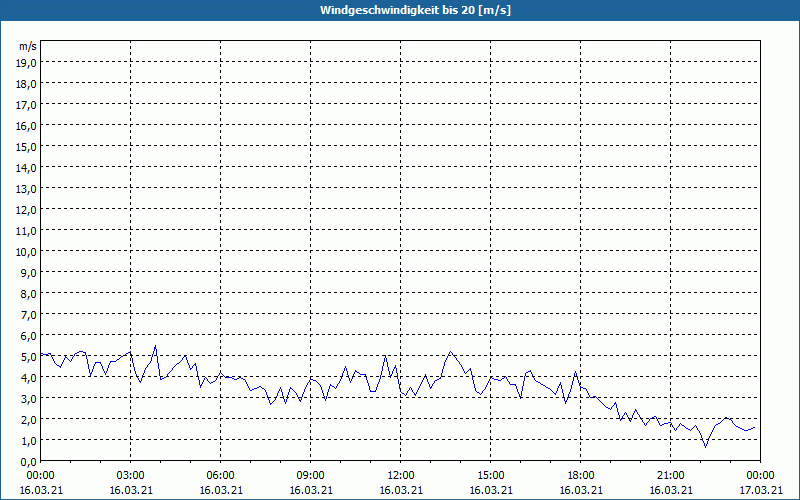Select the 2,0 y-axis label
Screen dimensions: 800x500
click(29, 420)
